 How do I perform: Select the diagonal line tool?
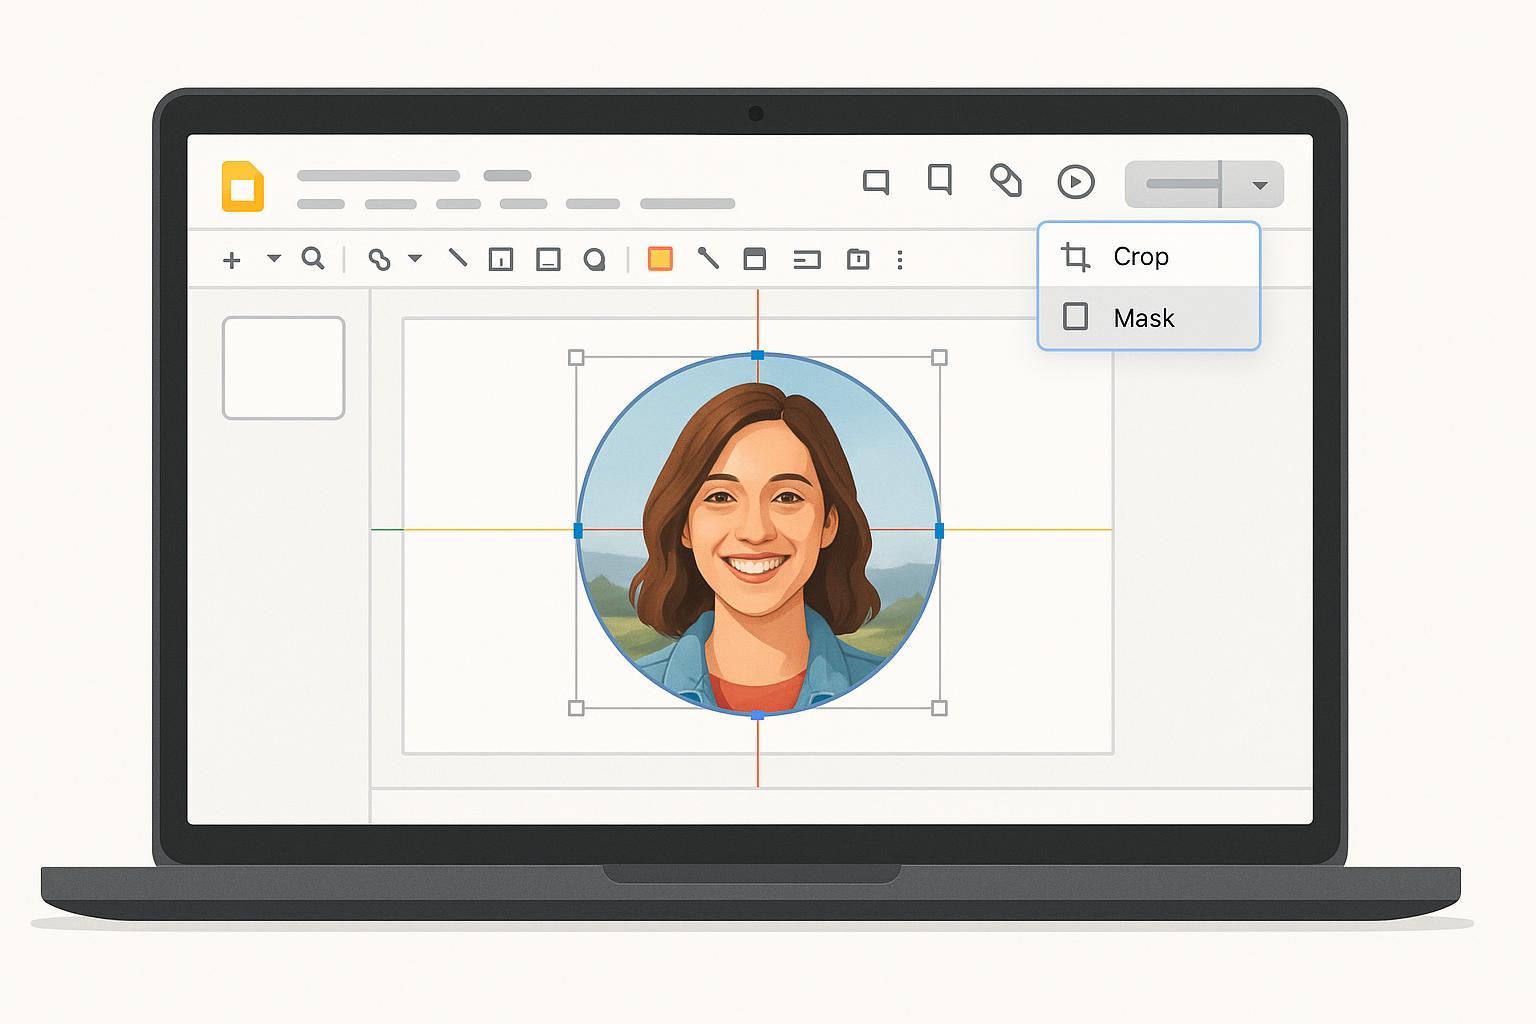458,259
